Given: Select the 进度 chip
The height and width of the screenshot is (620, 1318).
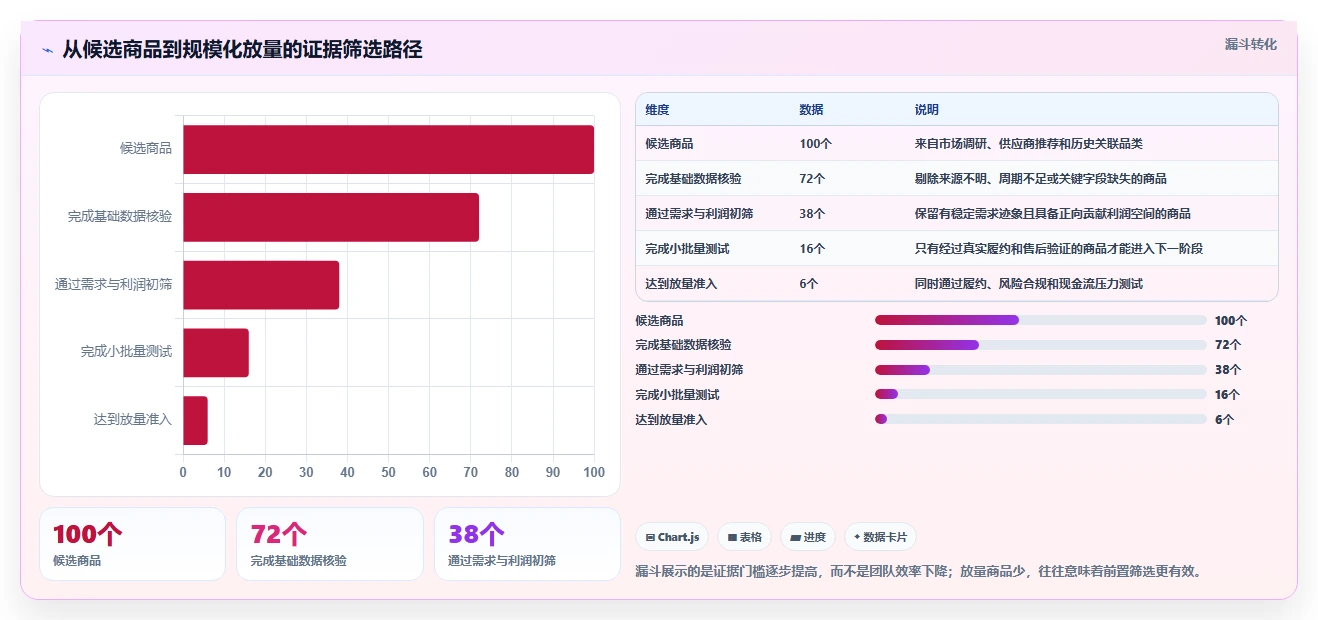Looking at the screenshot, I should [x=808, y=537].
